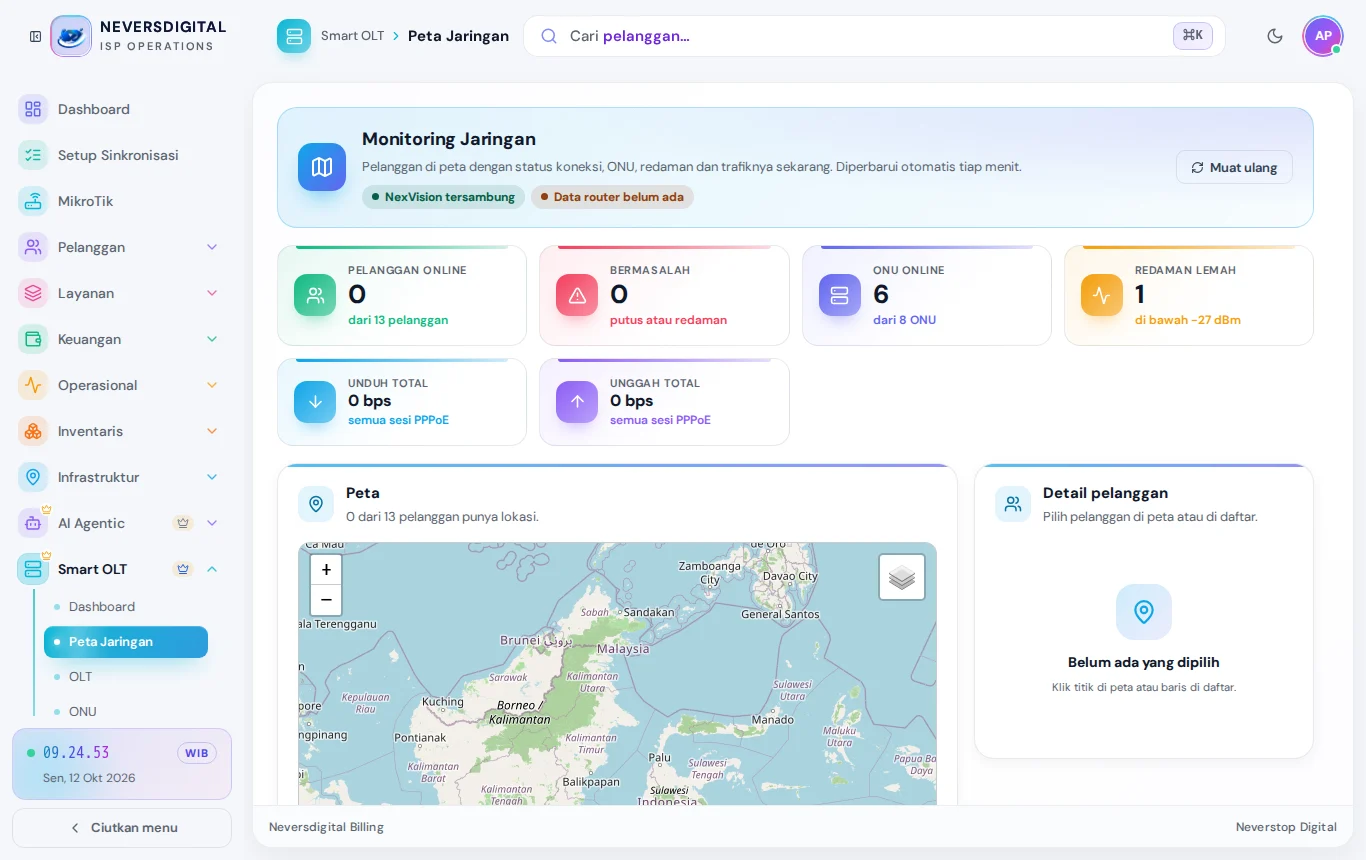Click the Smart OLT breadcrumb icon
This screenshot has height=860, width=1366.
coord(294,36)
